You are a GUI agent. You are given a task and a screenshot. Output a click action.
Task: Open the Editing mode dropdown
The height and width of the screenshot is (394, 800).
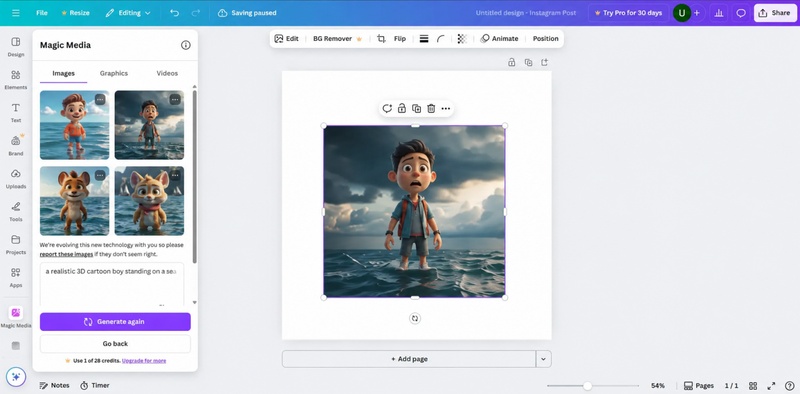128,13
